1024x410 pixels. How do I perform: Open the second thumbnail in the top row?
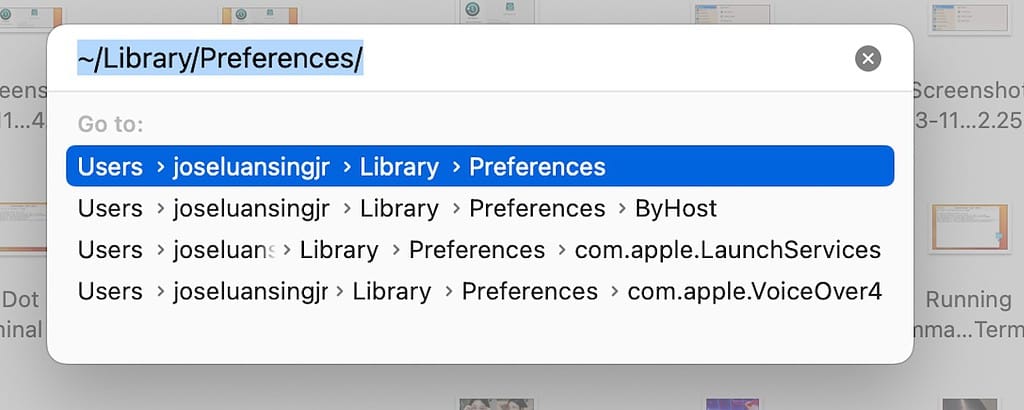click(x=259, y=12)
